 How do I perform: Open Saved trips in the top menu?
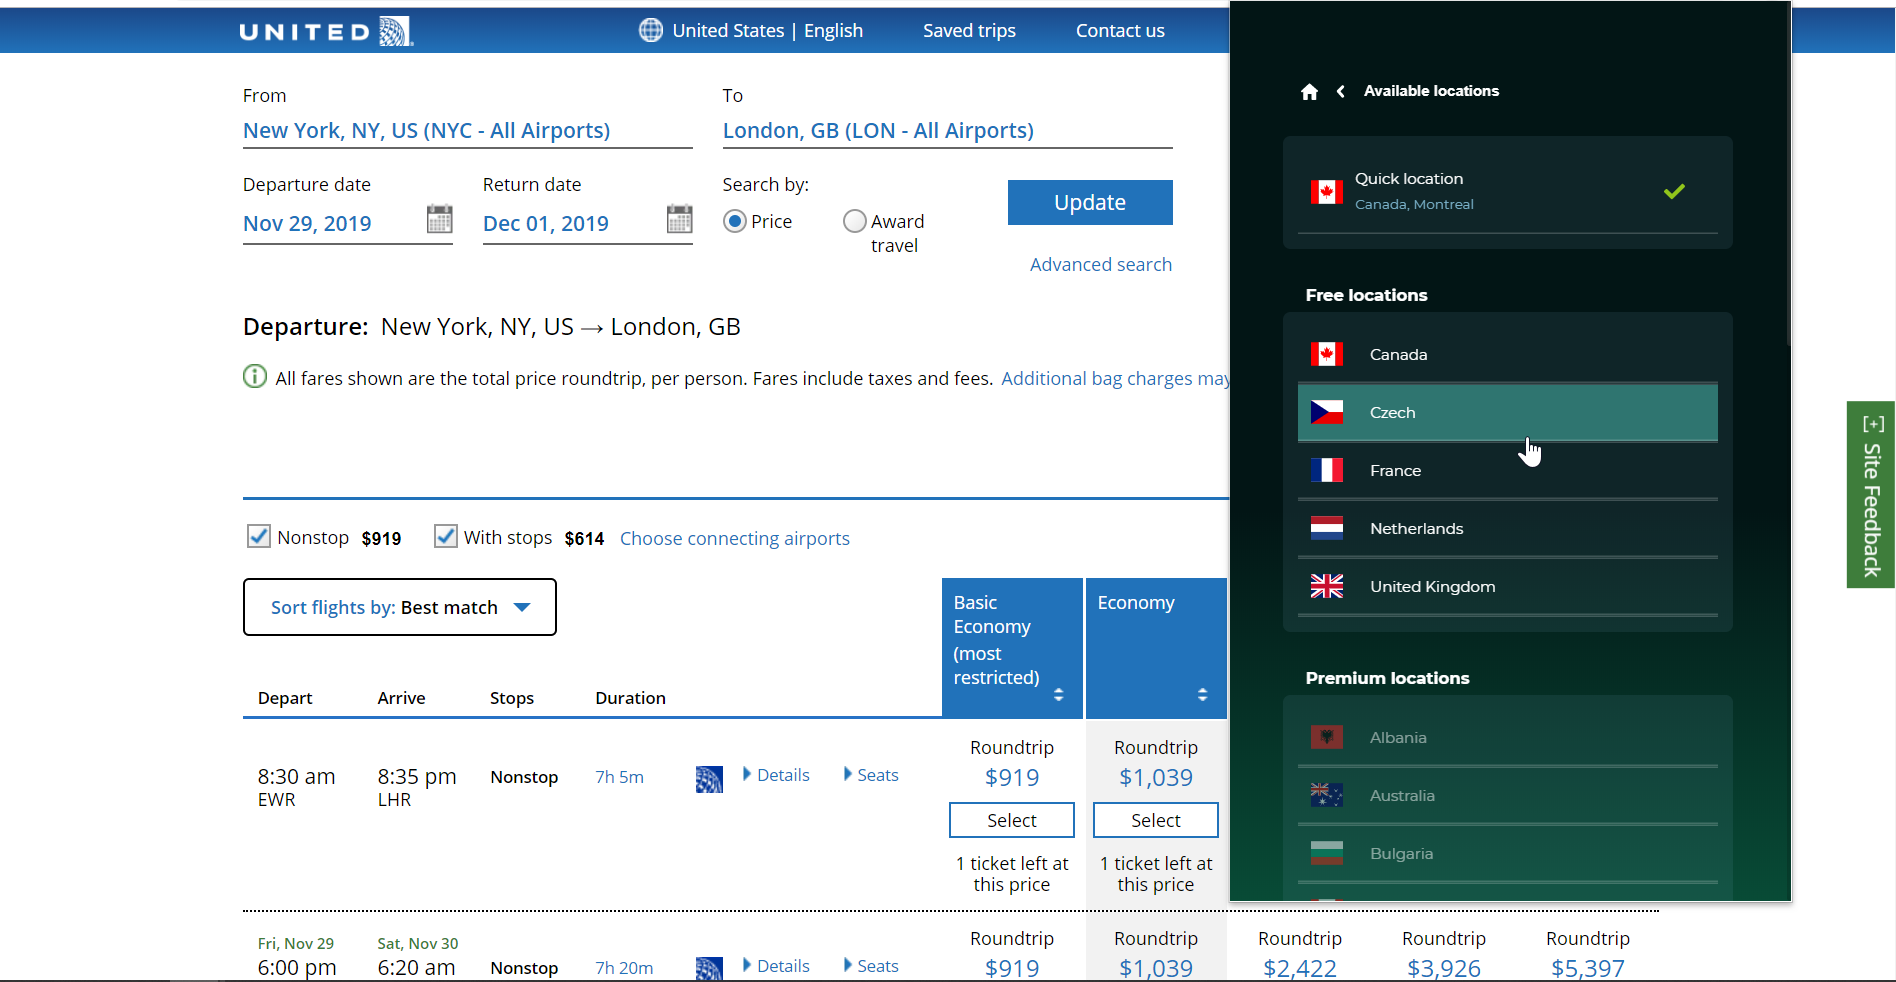click(968, 31)
